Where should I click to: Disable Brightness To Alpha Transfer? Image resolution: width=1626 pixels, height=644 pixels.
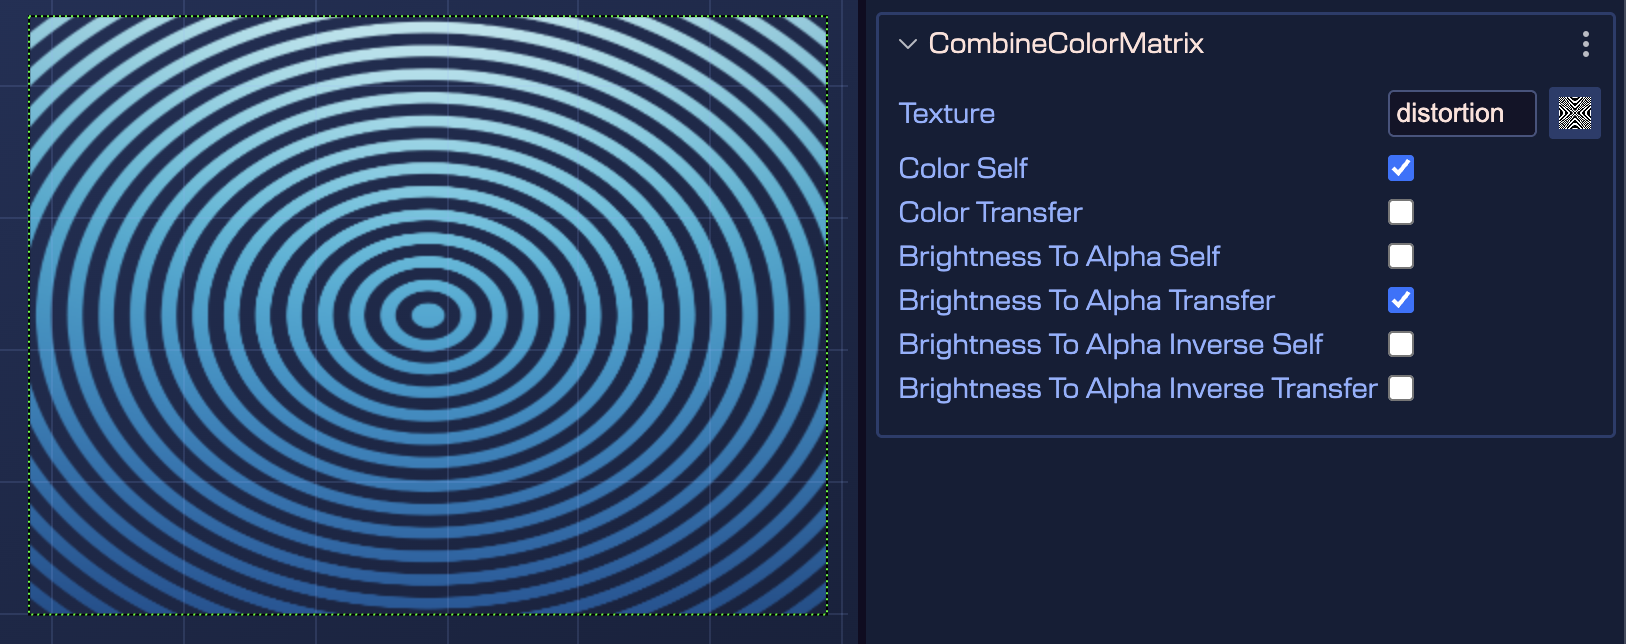tap(1401, 300)
